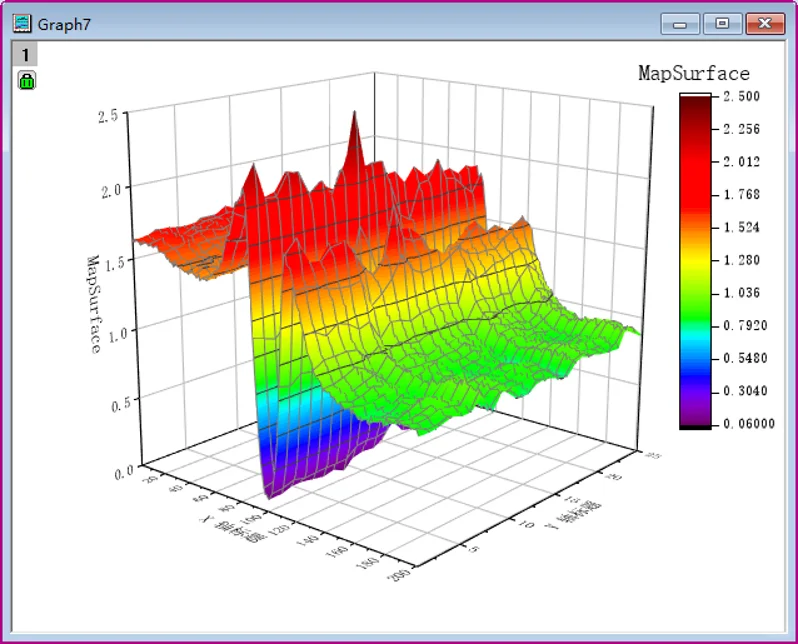Click the Y axis title text

pos(573,515)
